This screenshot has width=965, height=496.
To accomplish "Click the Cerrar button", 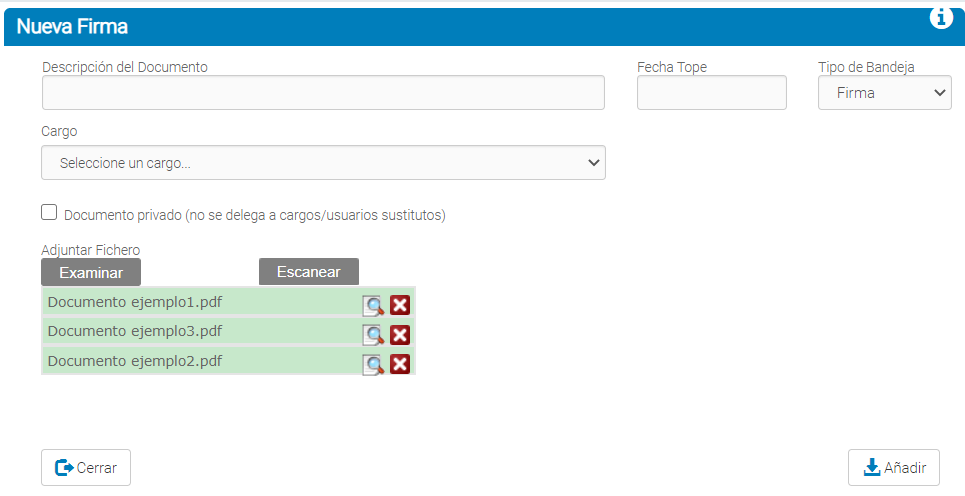I will (x=86, y=467).
